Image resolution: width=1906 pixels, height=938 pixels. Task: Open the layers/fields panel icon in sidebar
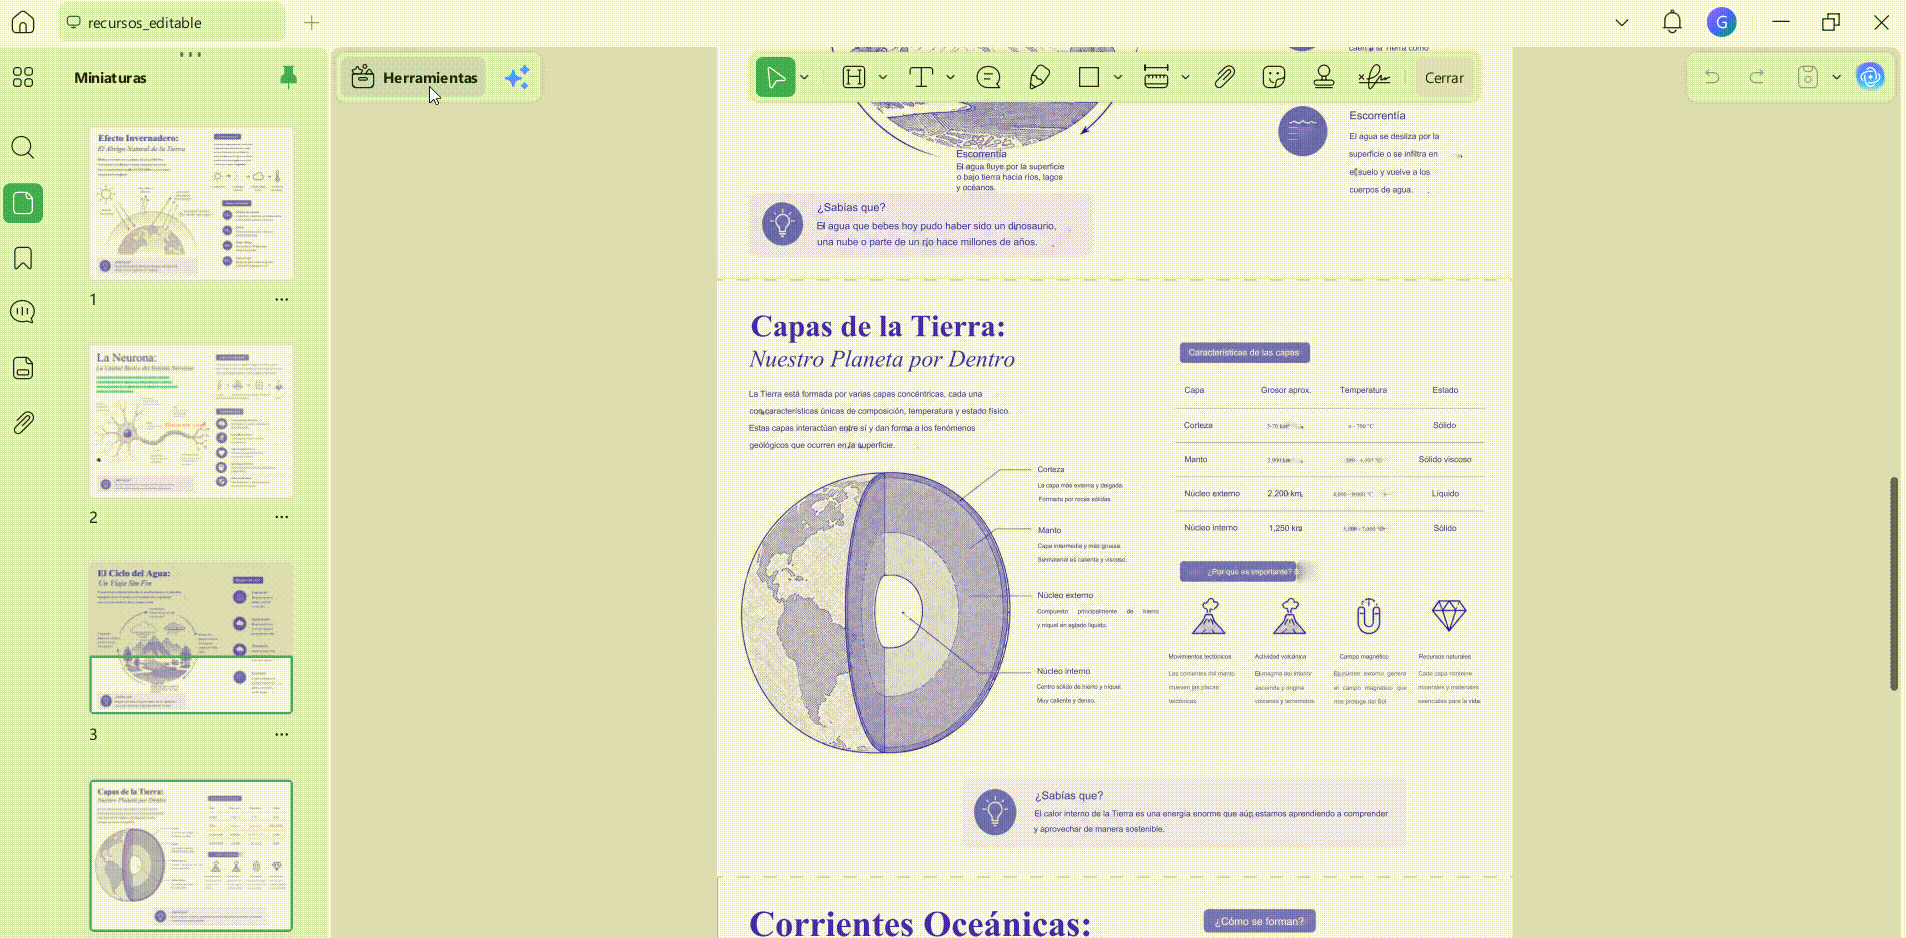23,367
